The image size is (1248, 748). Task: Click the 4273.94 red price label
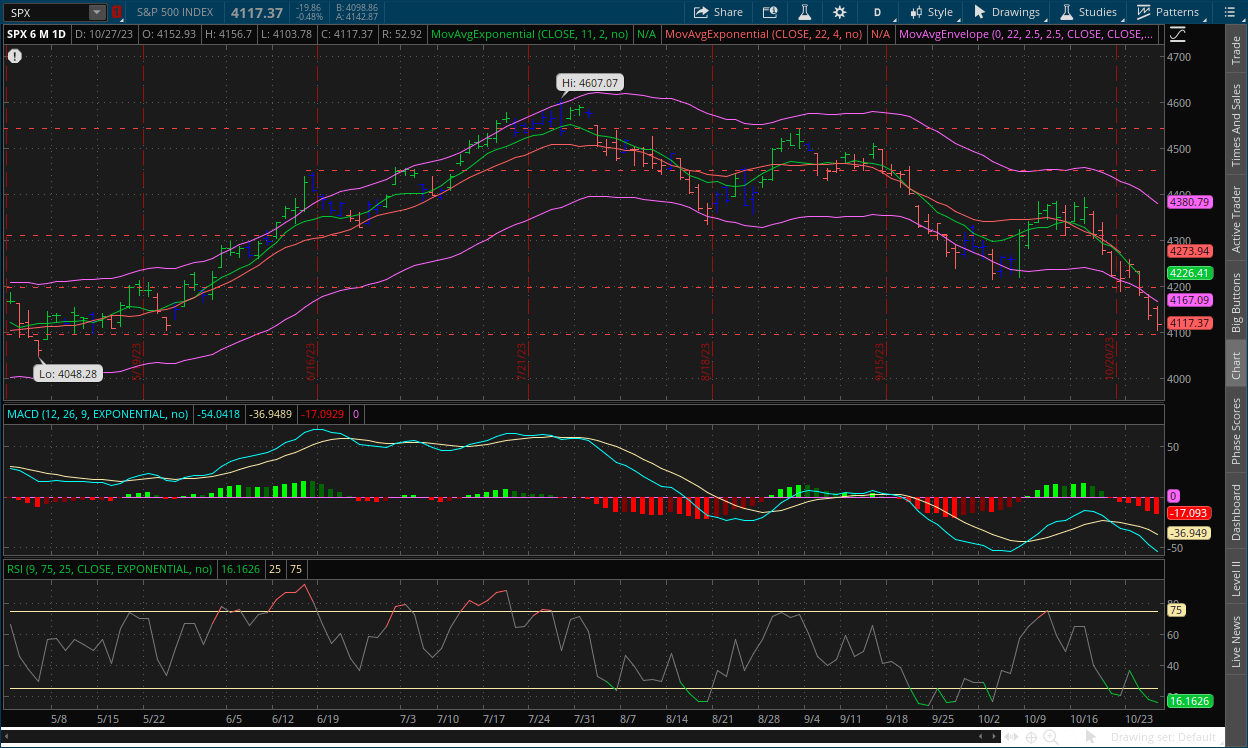[1189, 251]
